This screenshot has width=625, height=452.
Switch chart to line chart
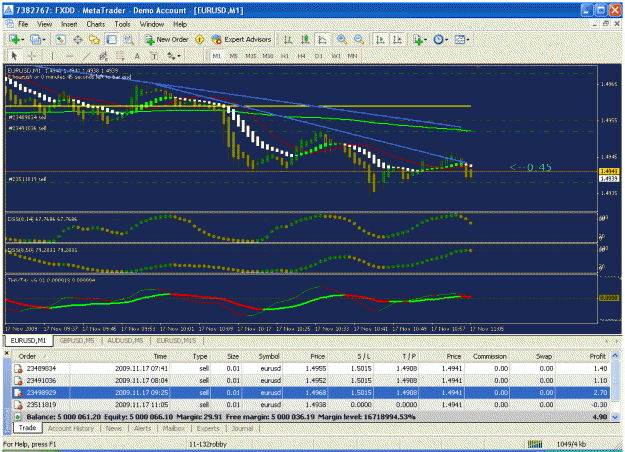pyautogui.click(x=322, y=39)
